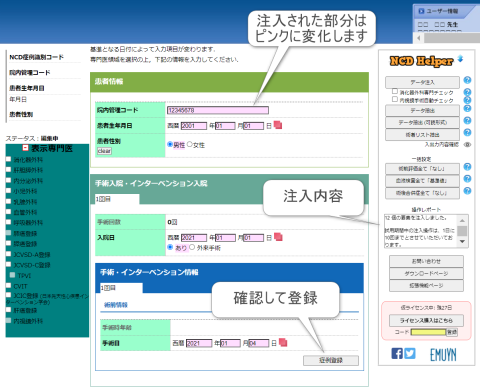Check the CVIT checkbox
480x390 pixels.
(9, 286)
